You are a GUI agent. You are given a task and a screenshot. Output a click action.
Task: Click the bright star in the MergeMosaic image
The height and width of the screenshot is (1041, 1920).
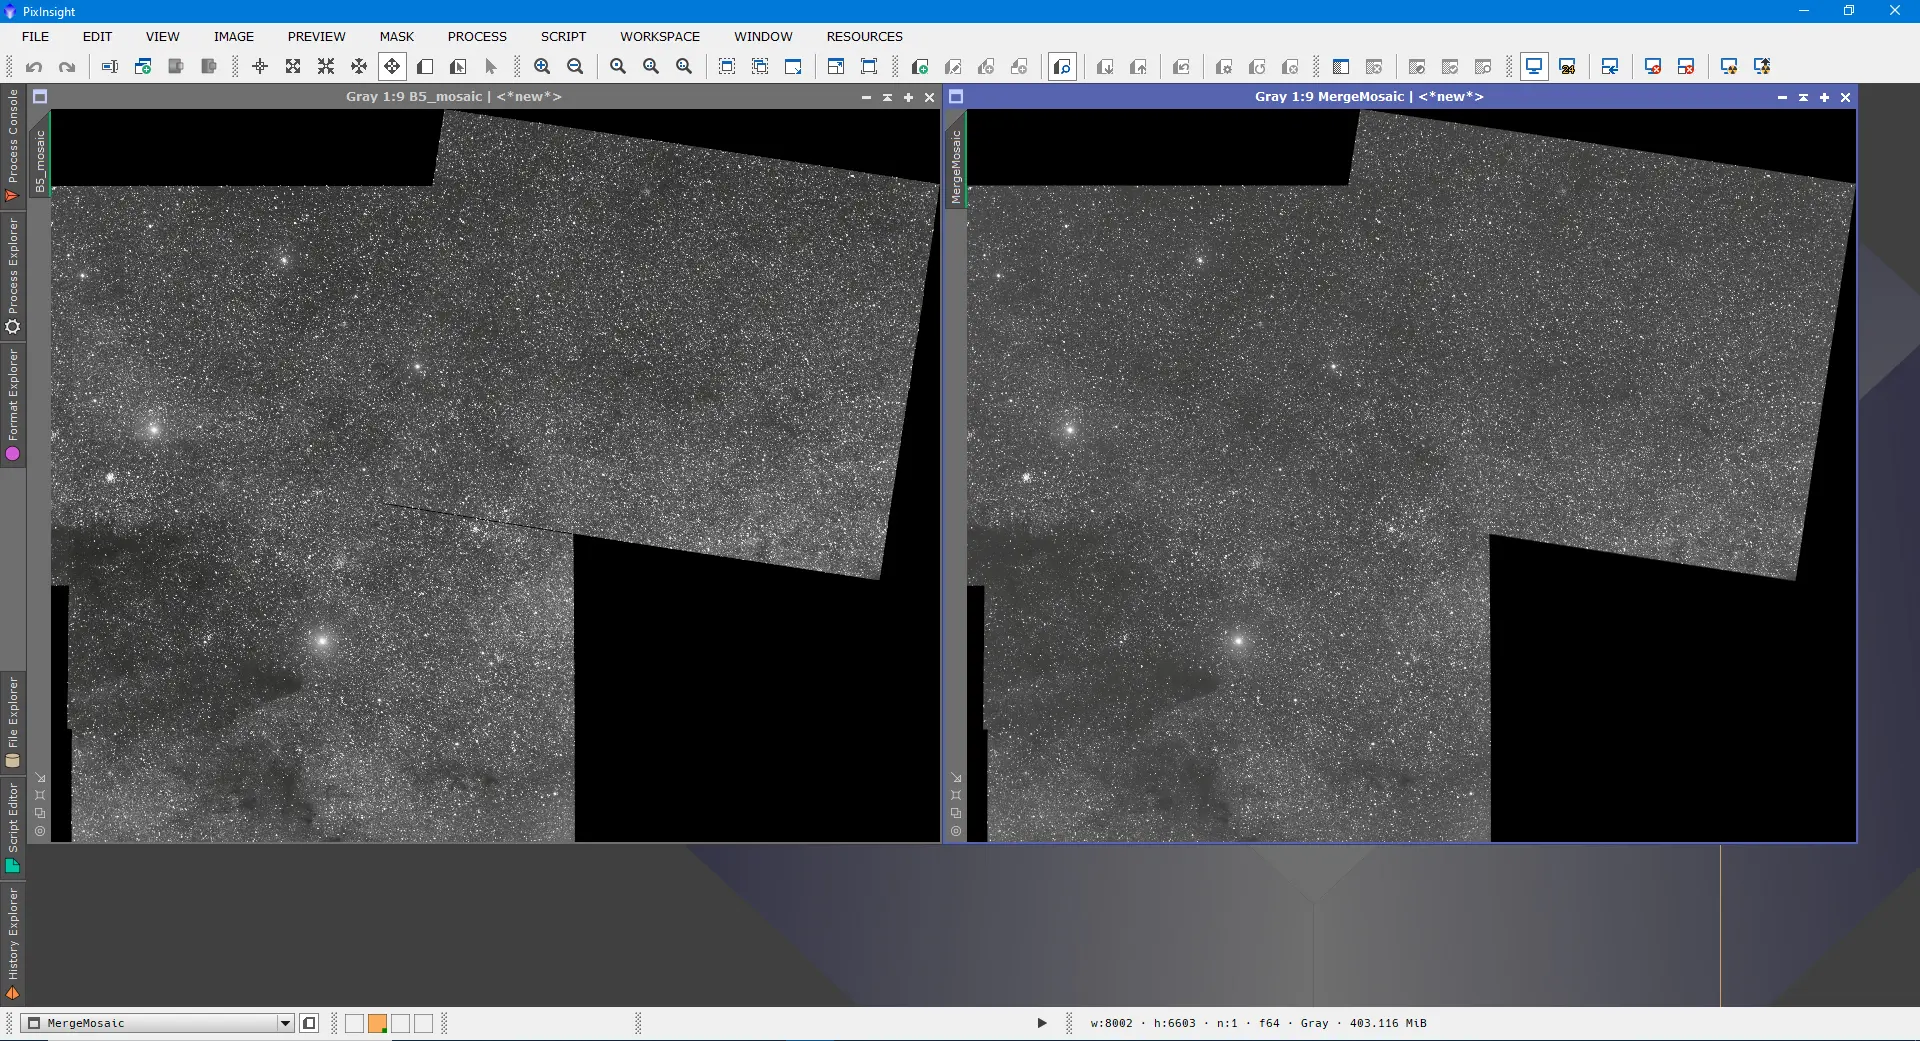[1238, 640]
